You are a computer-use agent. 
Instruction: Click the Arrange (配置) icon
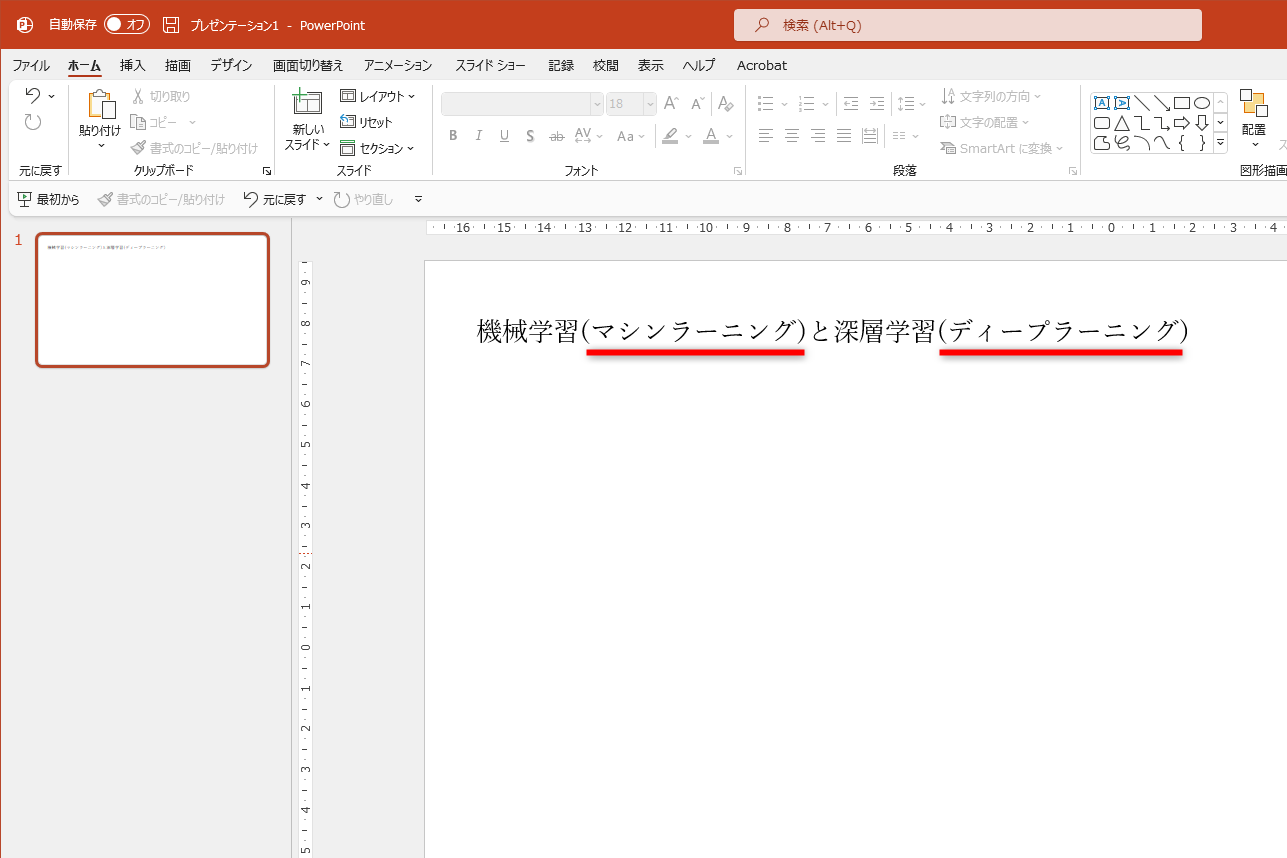(x=1253, y=104)
